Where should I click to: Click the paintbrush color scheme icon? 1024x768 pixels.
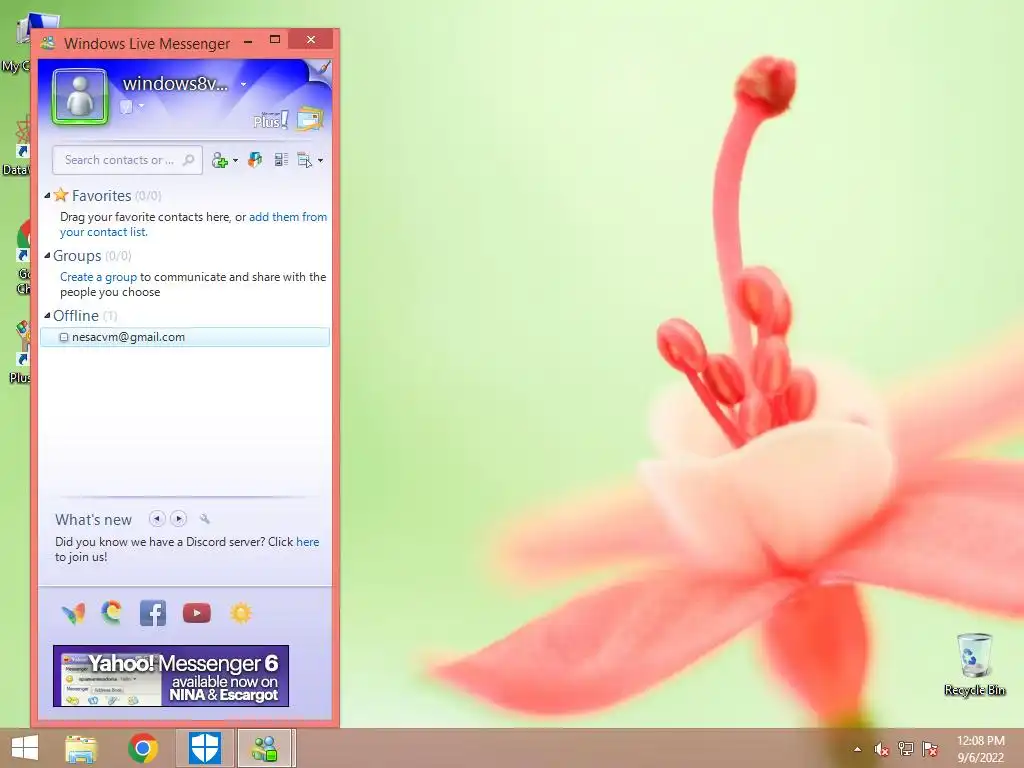pyautogui.click(x=322, y=68)
